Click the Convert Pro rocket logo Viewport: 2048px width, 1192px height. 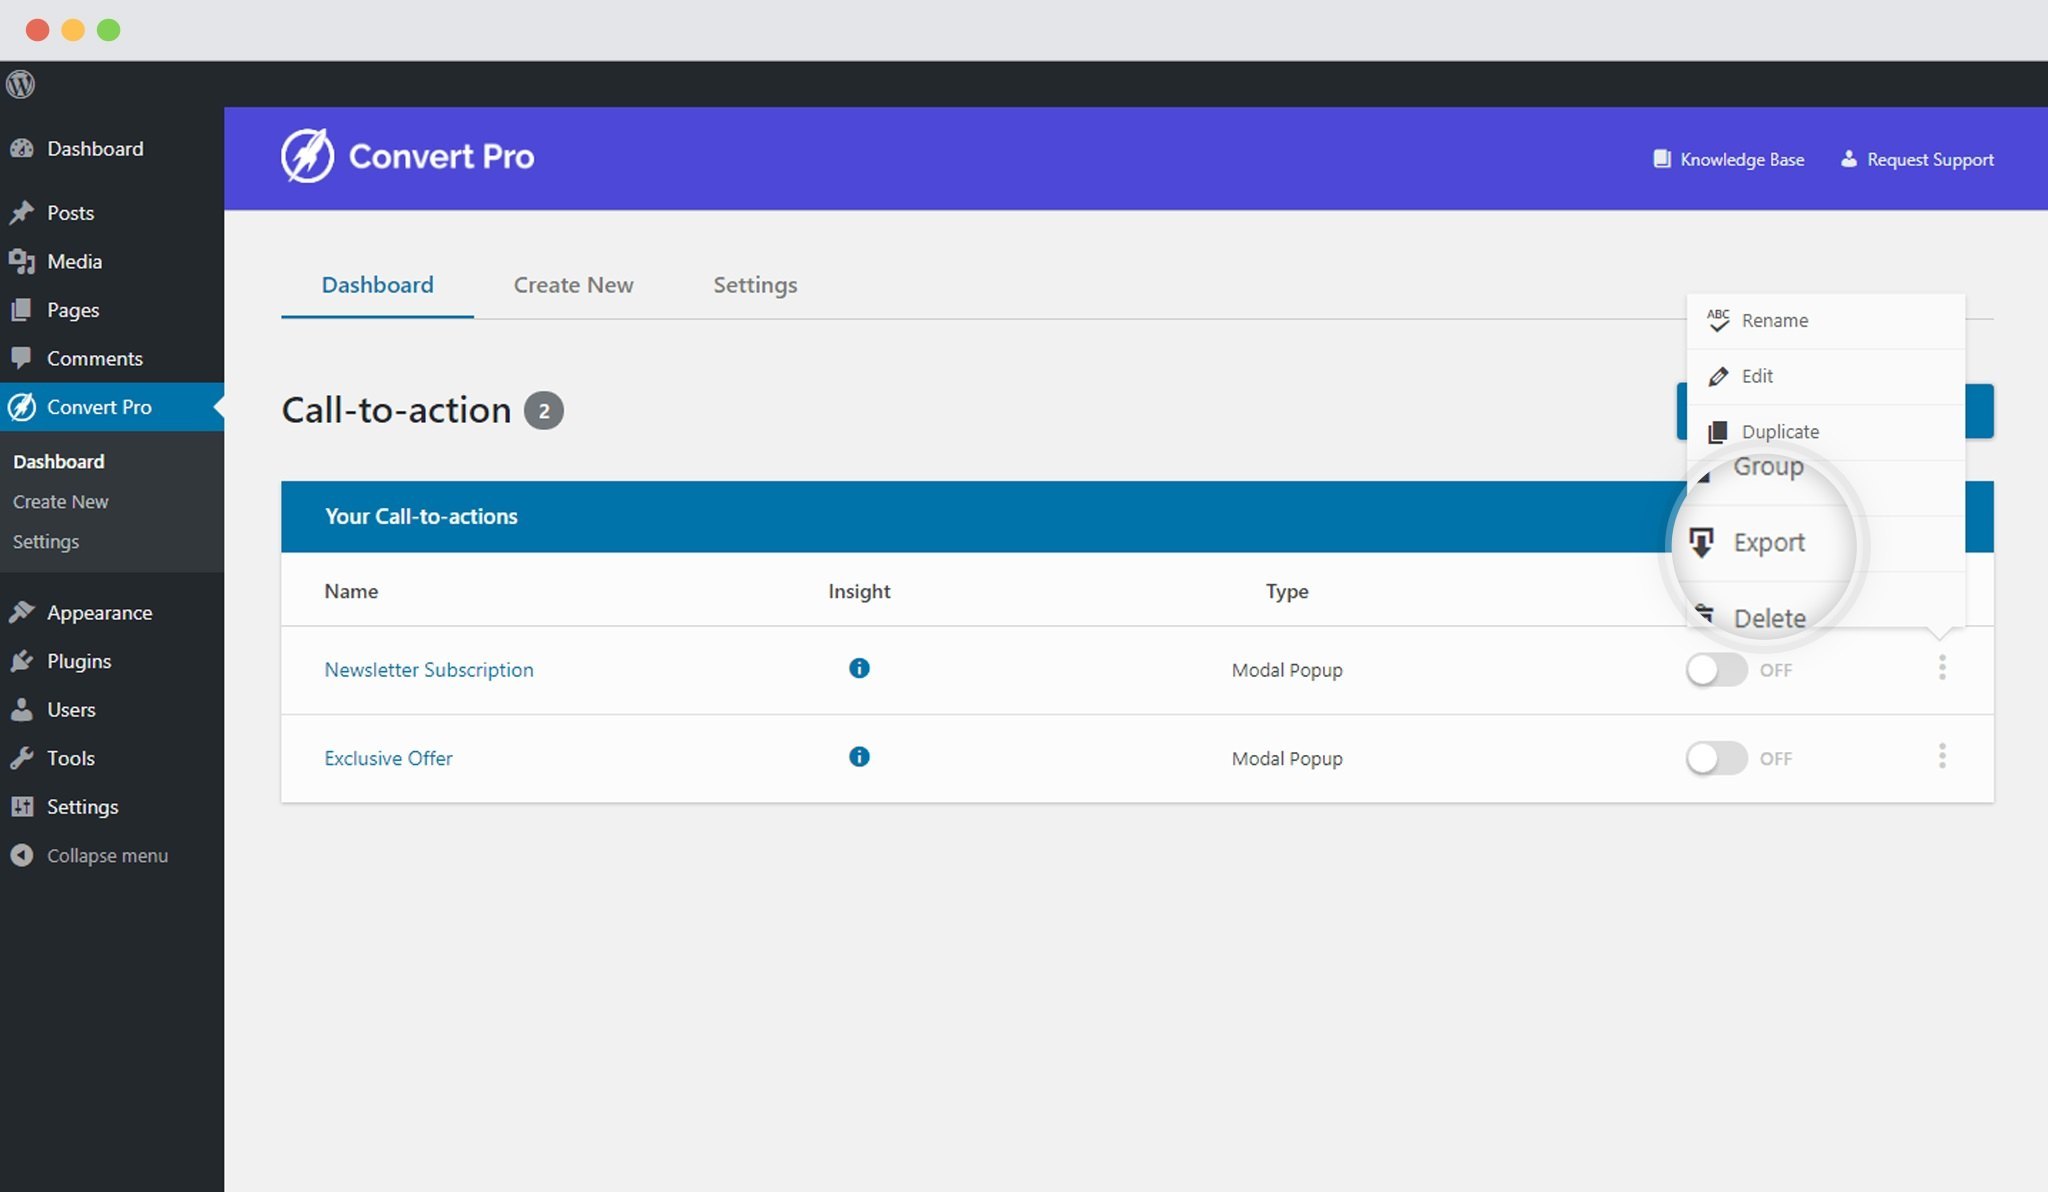tap(307, 156)
